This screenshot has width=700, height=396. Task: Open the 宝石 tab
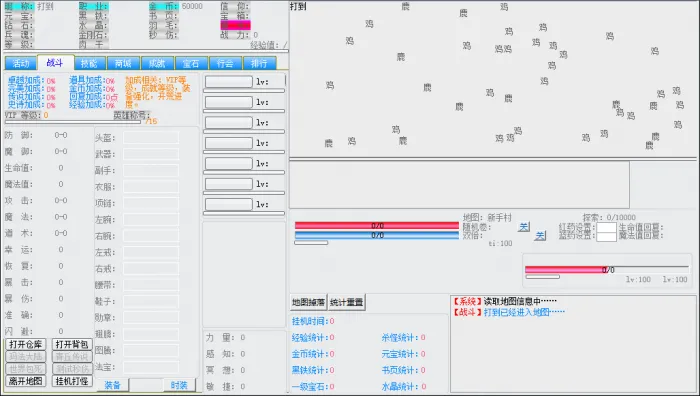(191, 63)
